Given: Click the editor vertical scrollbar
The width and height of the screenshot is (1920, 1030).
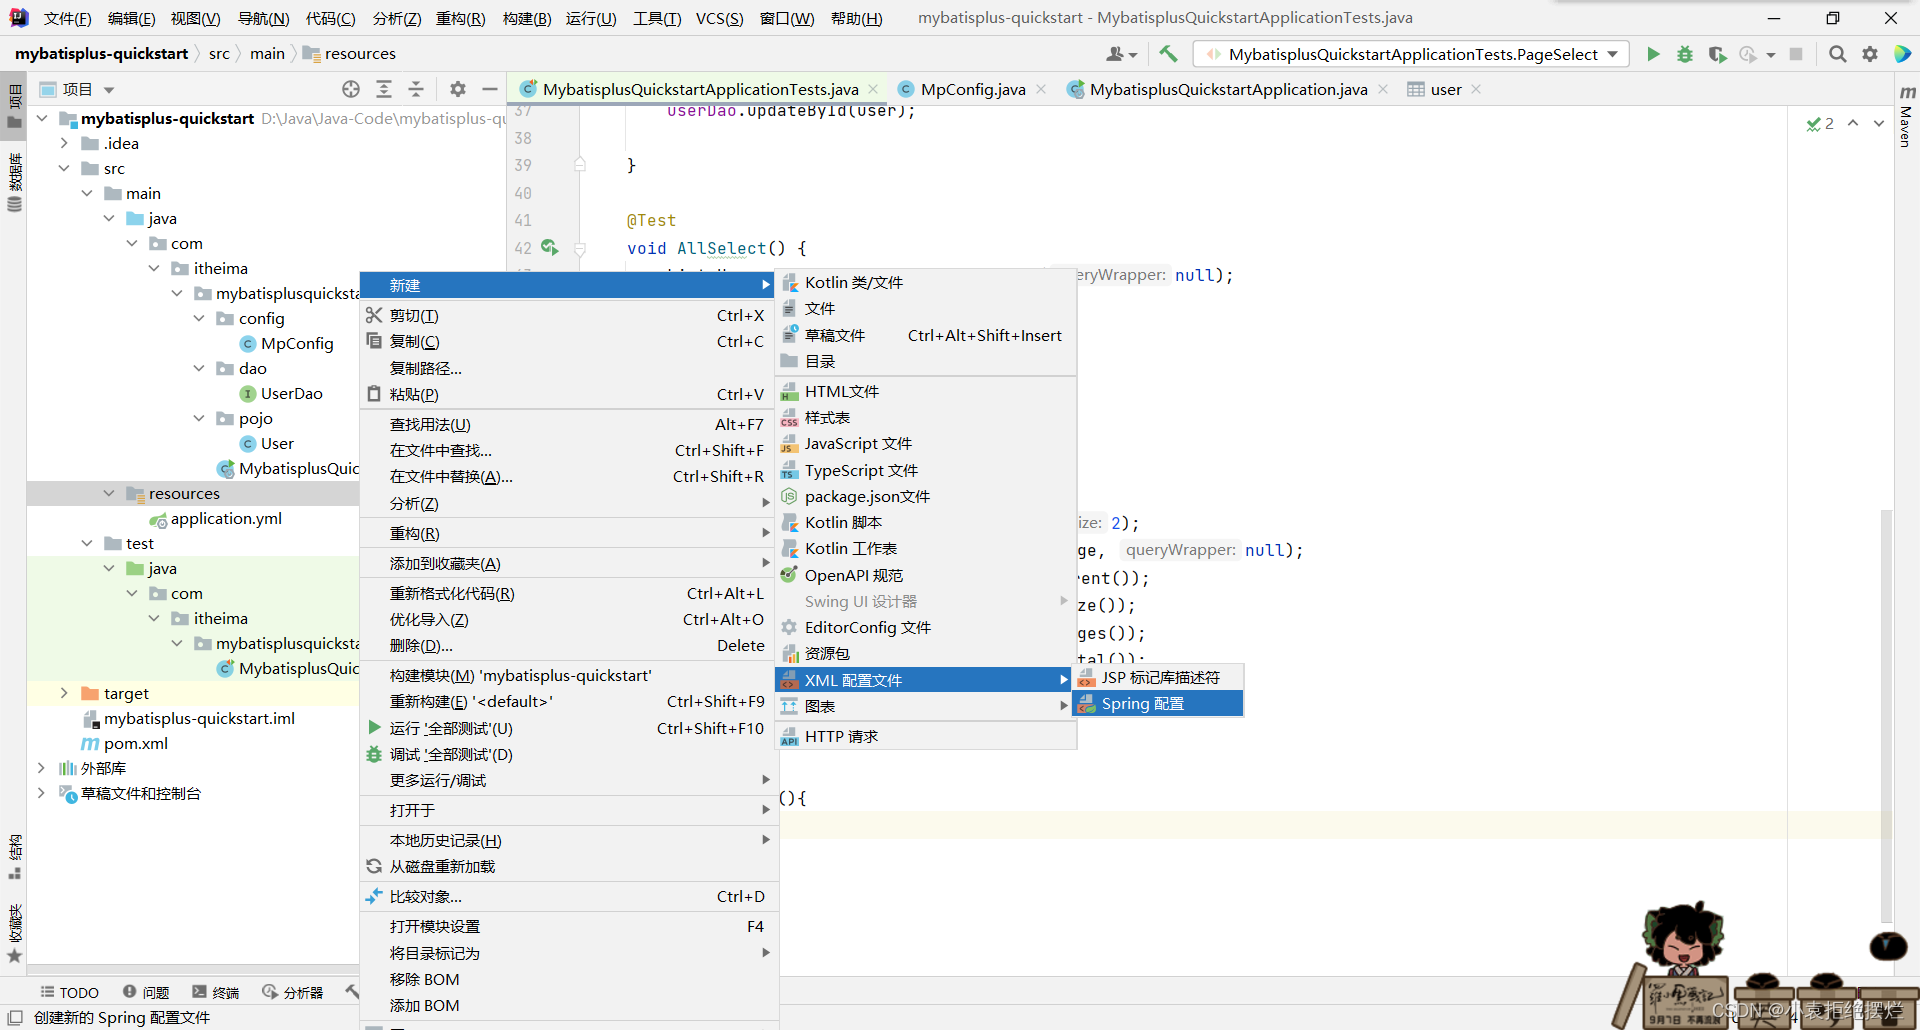Looking at the screenshot, I should pyautogui.click(x=1886, y=715).
